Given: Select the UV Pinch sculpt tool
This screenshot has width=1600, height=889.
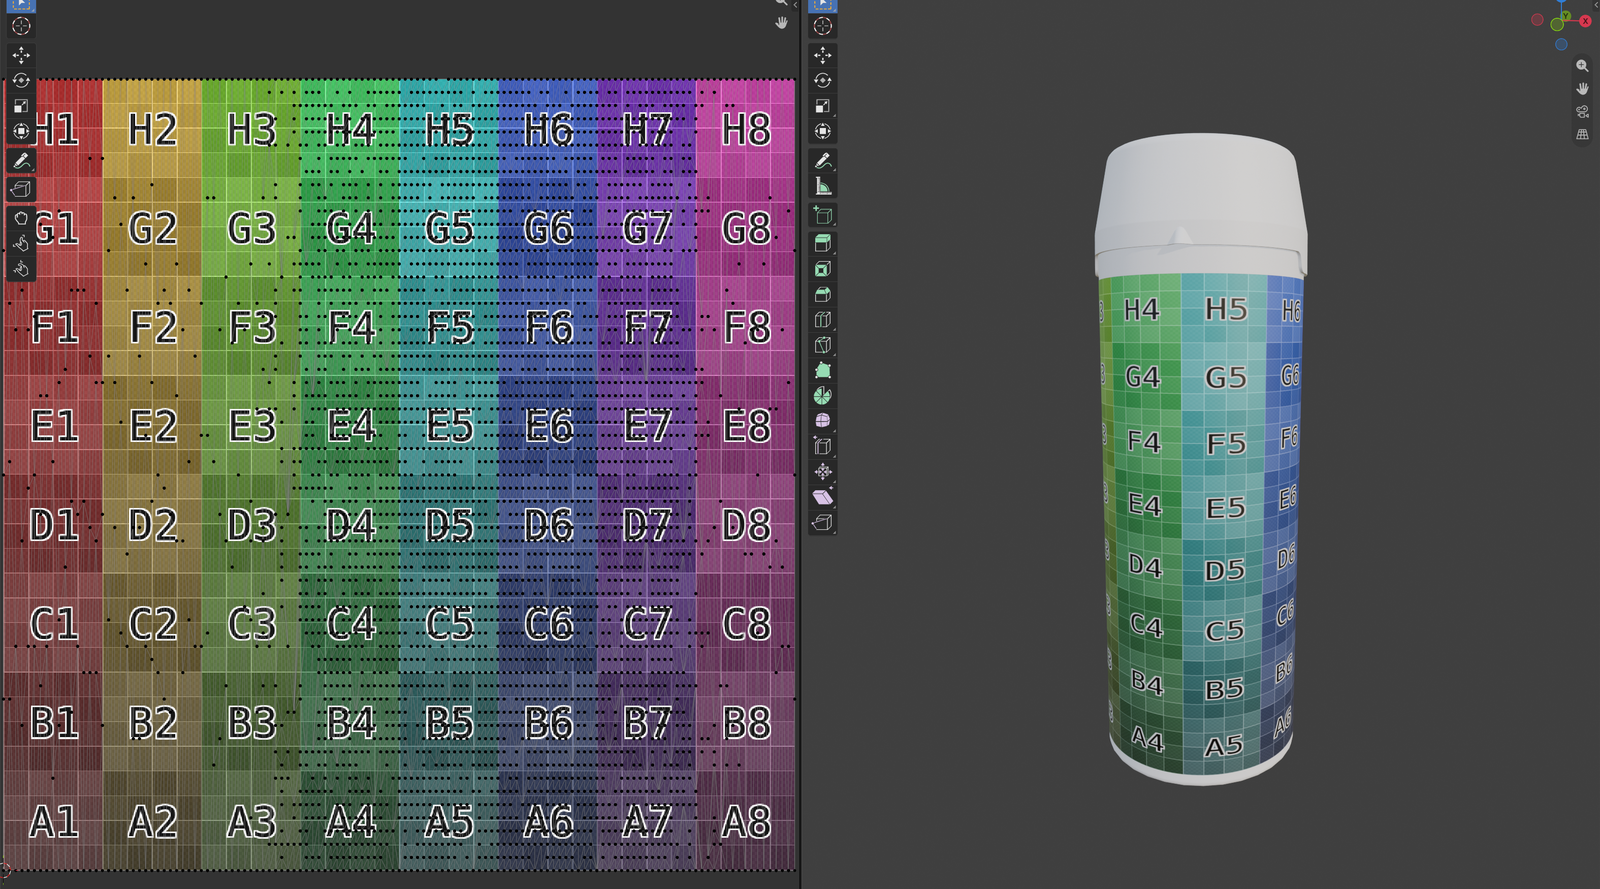Looking at the screenshot, I should pos(21,268).
